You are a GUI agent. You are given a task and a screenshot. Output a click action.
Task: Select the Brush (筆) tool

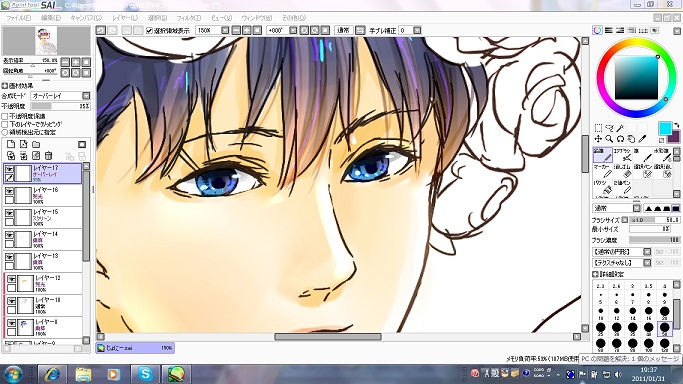coord(642,155)
